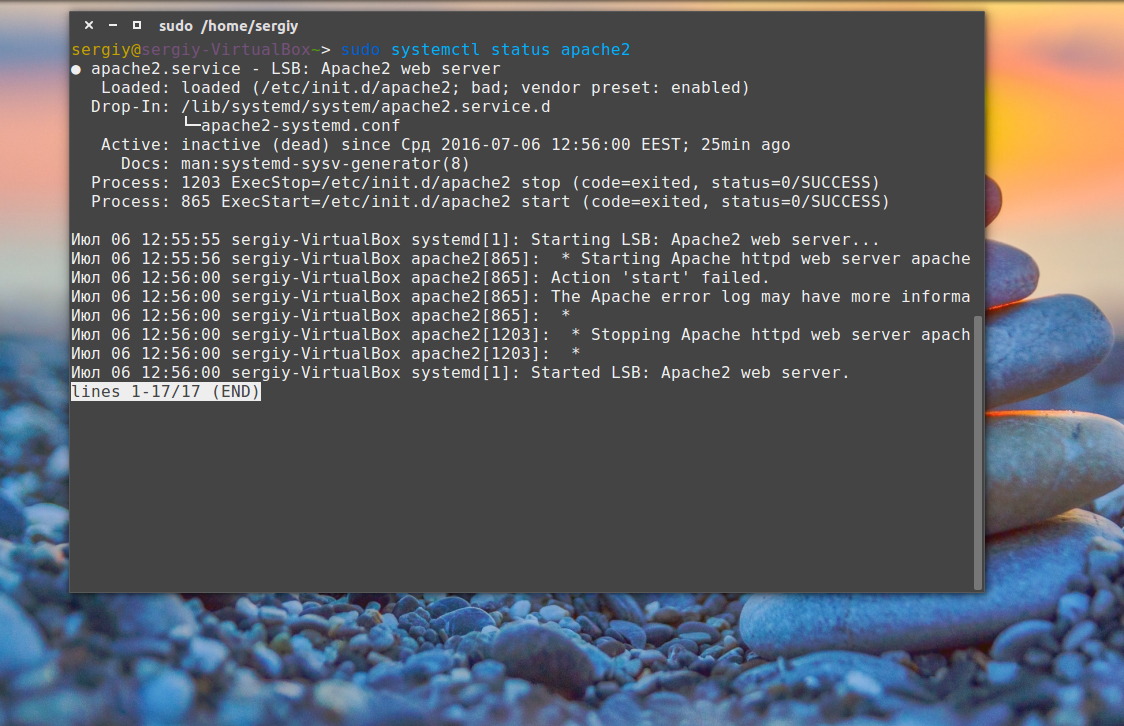Click the 'Started LSB: Apache2 web server.' log line
The height and width of the screenshot is (726, 1124).
pos(690,373)
